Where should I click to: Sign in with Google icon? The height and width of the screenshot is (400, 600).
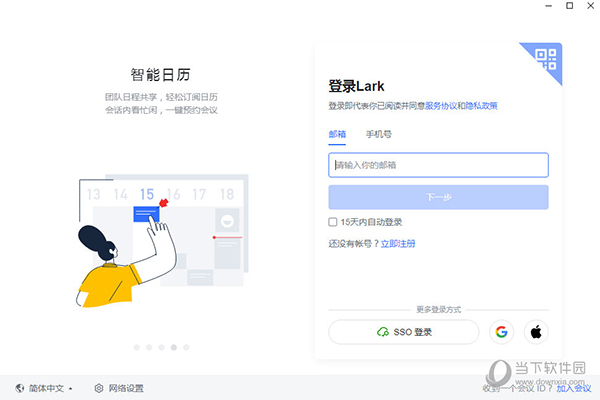point(501,332)
